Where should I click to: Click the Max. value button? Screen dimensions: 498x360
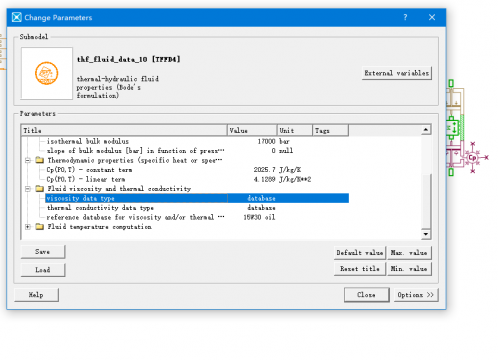coord(409,253)
